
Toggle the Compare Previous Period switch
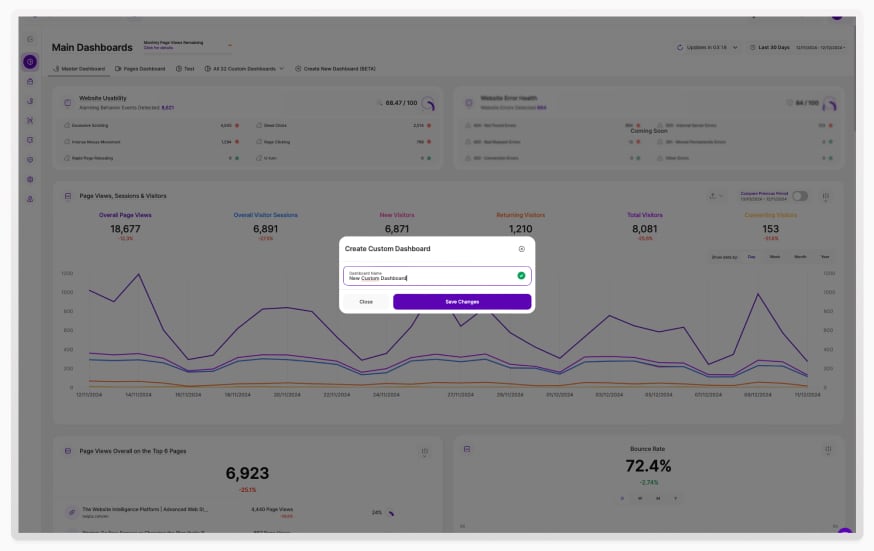[800, 196]
